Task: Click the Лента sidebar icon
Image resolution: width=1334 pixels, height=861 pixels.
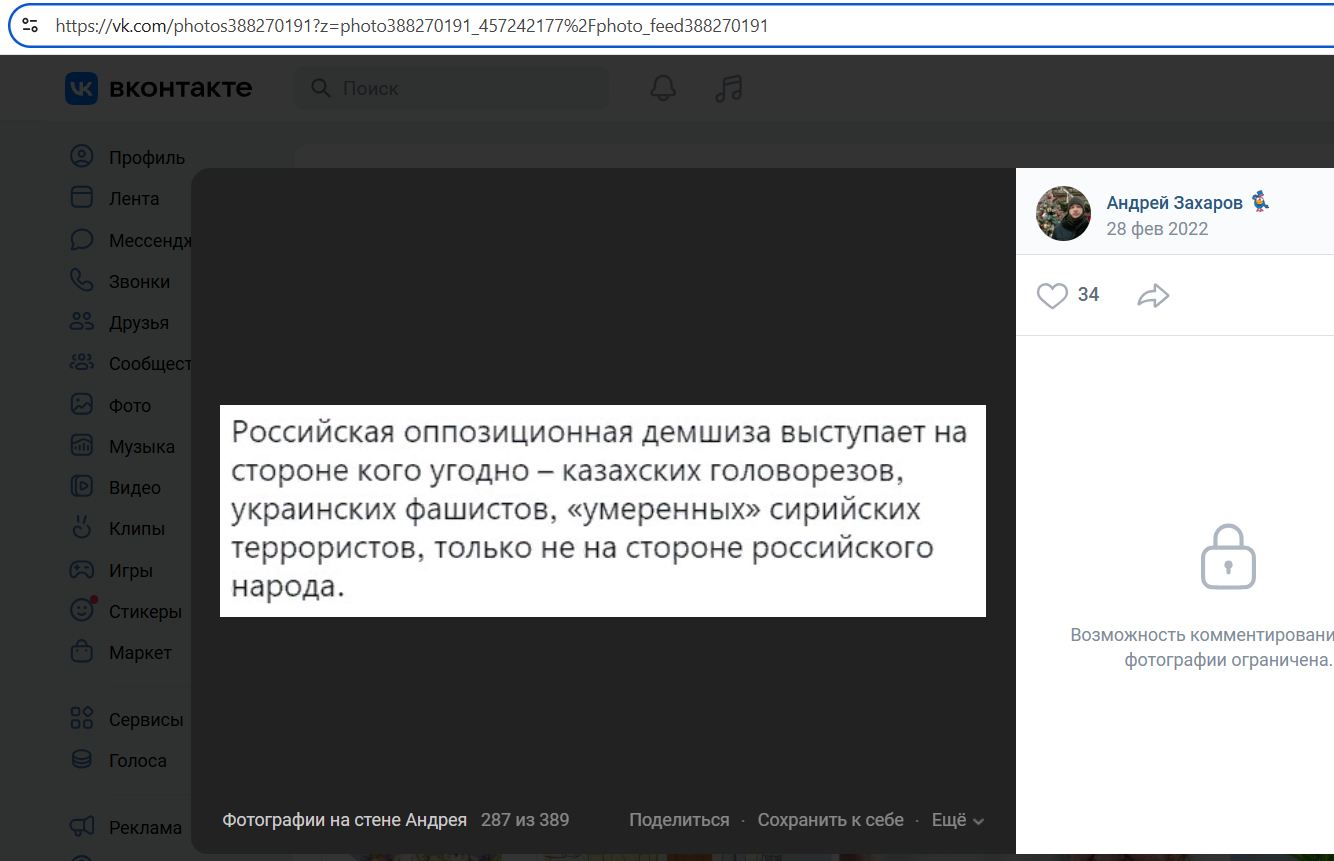Action: [81, 198]
